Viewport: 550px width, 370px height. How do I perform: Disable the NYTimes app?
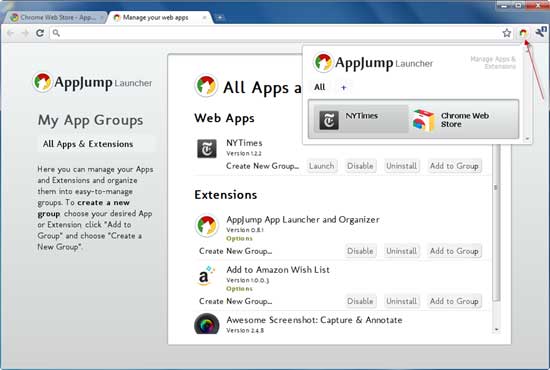pos(360,166)
